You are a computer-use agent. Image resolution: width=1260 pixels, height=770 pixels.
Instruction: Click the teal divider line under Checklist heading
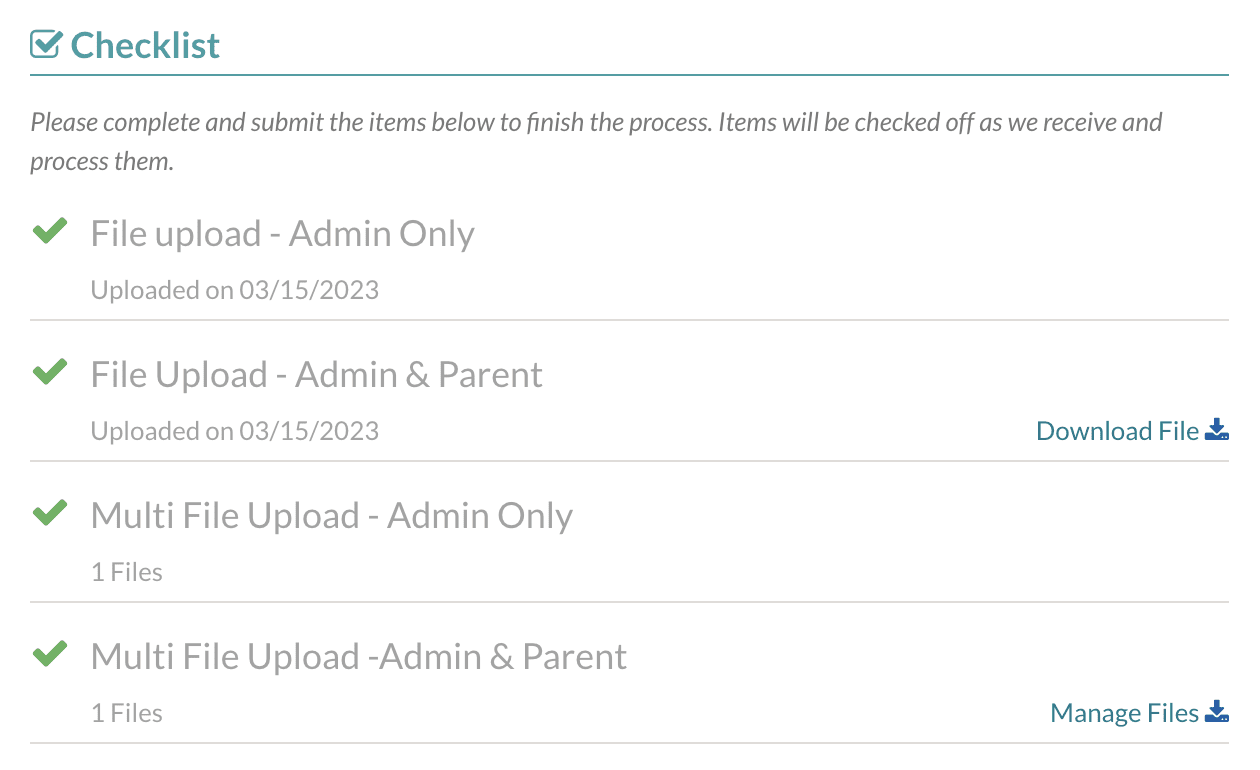[x=628, y=75]
